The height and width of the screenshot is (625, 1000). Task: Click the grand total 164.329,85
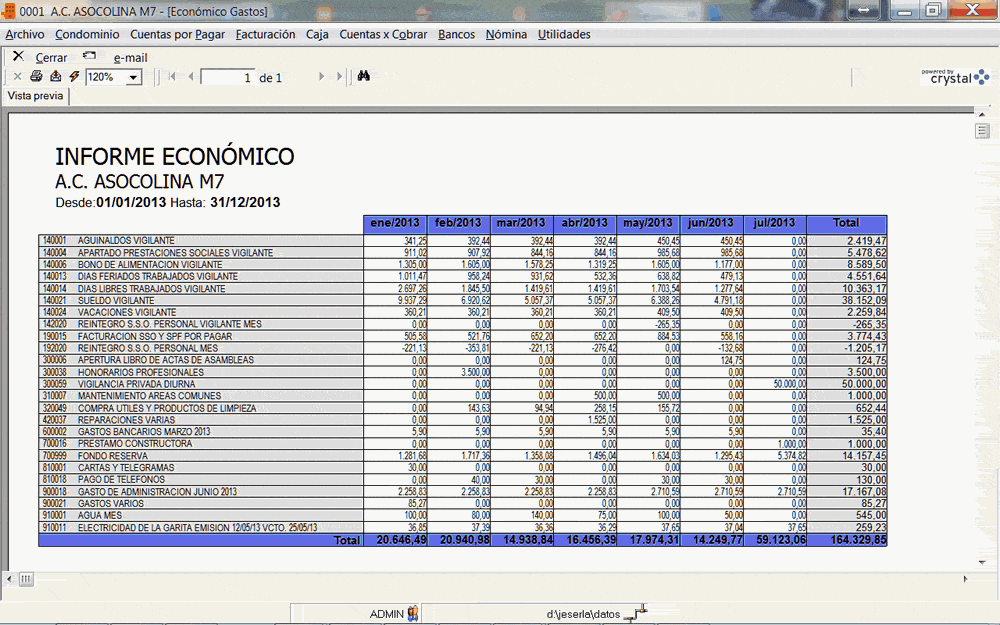(x=858, y=540)
